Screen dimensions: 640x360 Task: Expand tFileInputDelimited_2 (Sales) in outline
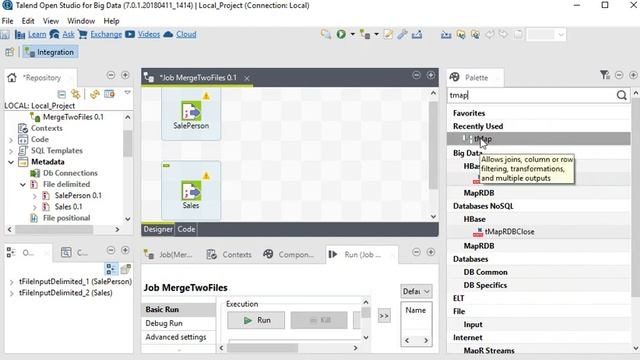click(x=11, y=293)
